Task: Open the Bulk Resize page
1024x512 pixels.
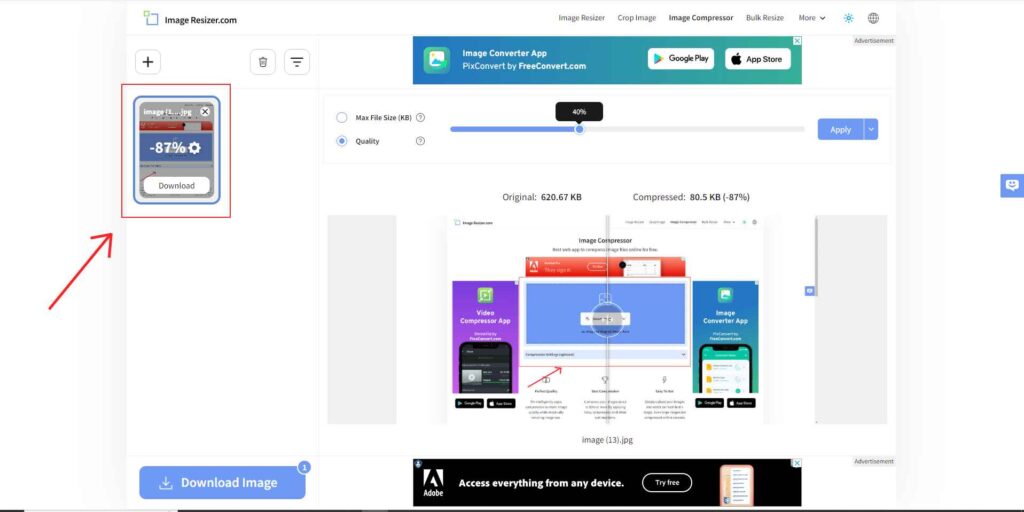Action: (765, 18)
